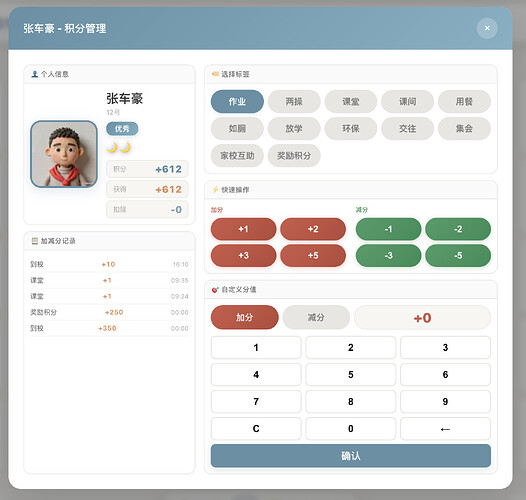Image resolution: width=526 pixels, height=500 pixels.
Task: Add three points with +3 button
Action: [244, 256]
